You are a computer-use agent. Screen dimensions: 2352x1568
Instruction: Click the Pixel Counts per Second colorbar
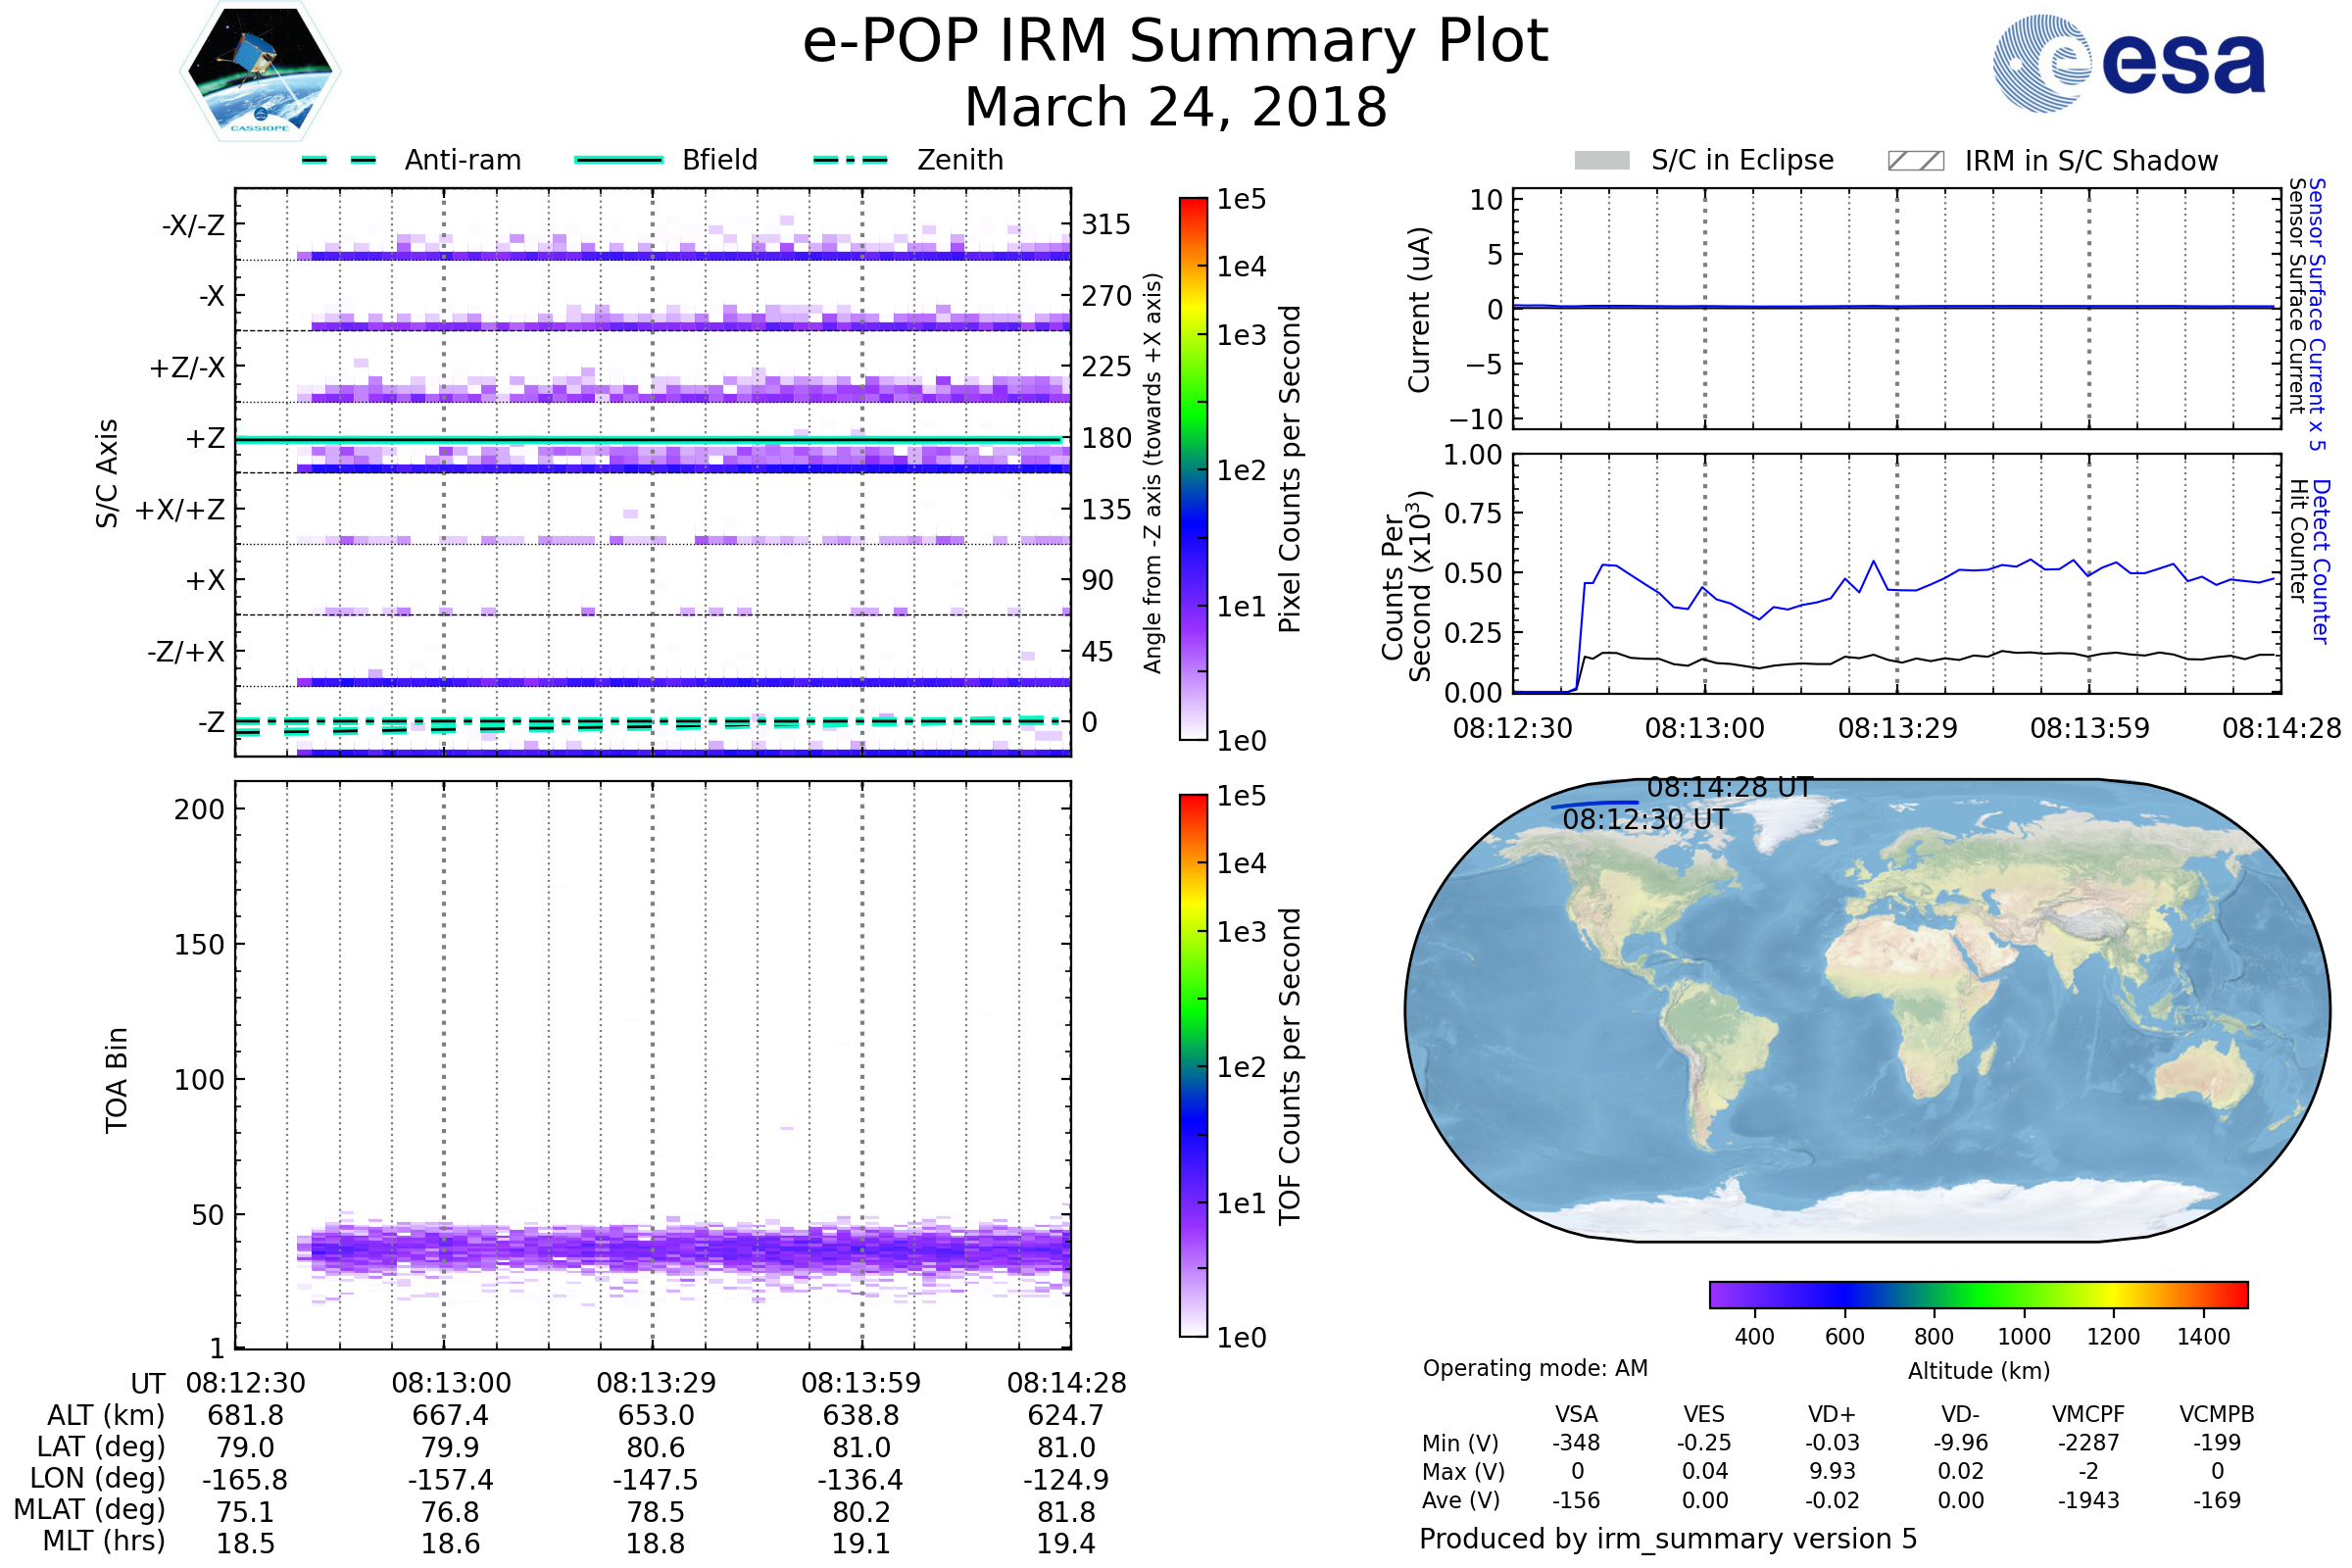(1193, 469)
